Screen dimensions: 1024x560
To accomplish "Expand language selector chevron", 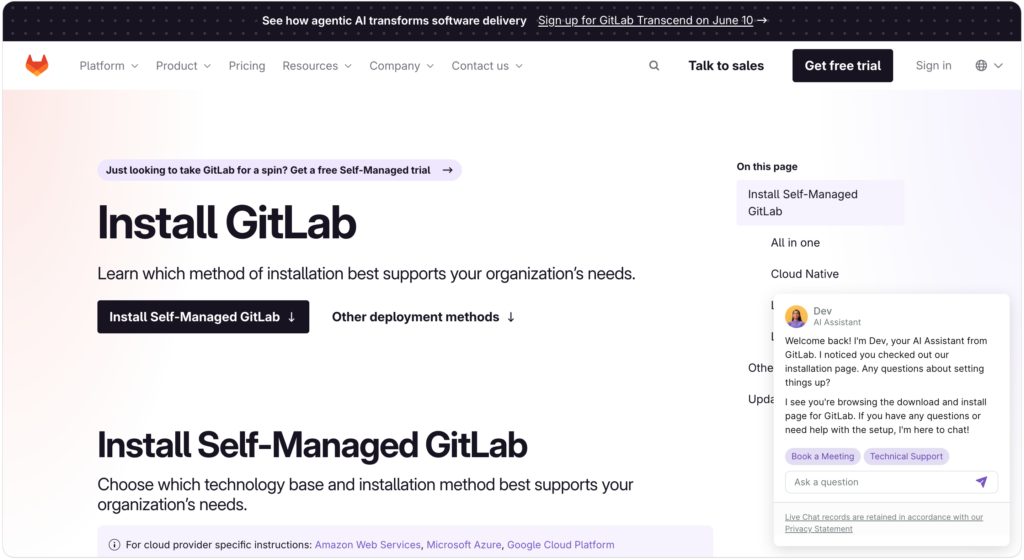I will coord(998,66).
